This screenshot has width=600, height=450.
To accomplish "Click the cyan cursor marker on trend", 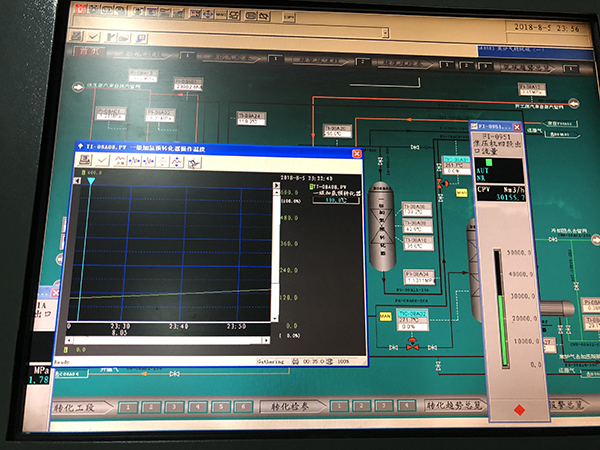I will pos(90,183).
